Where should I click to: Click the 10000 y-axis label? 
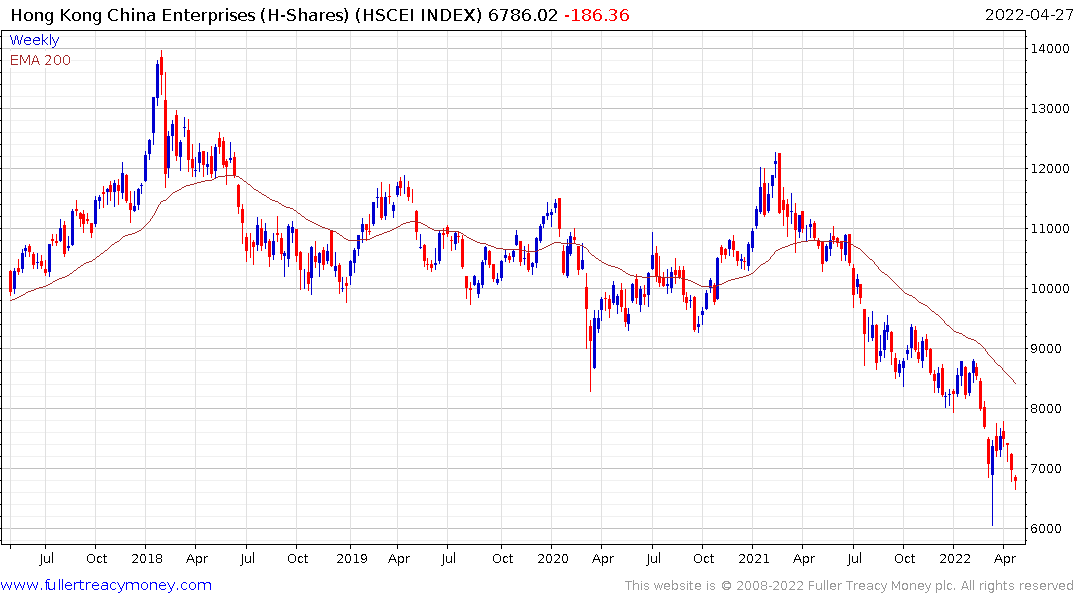click(1050, 289)
